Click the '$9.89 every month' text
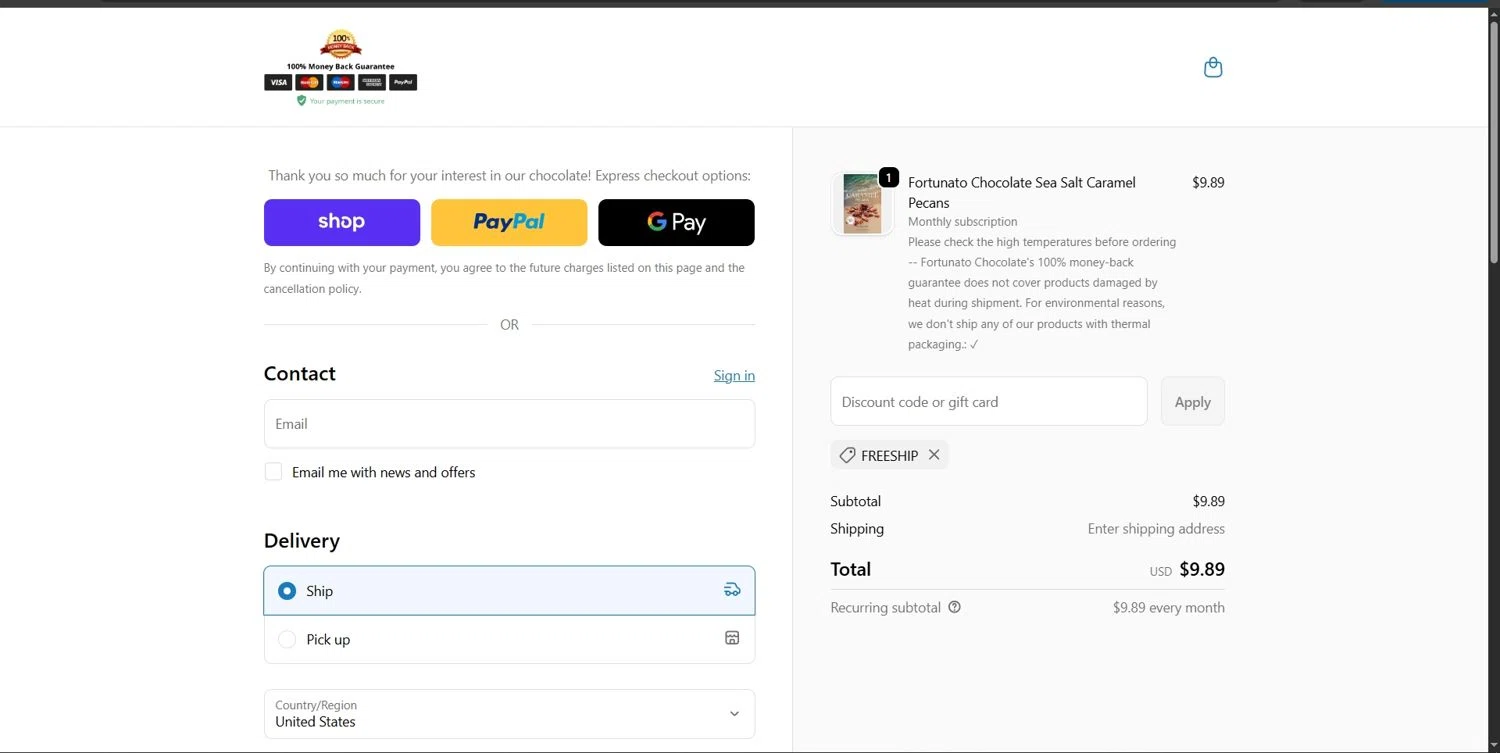 (x=1169, y=607)
